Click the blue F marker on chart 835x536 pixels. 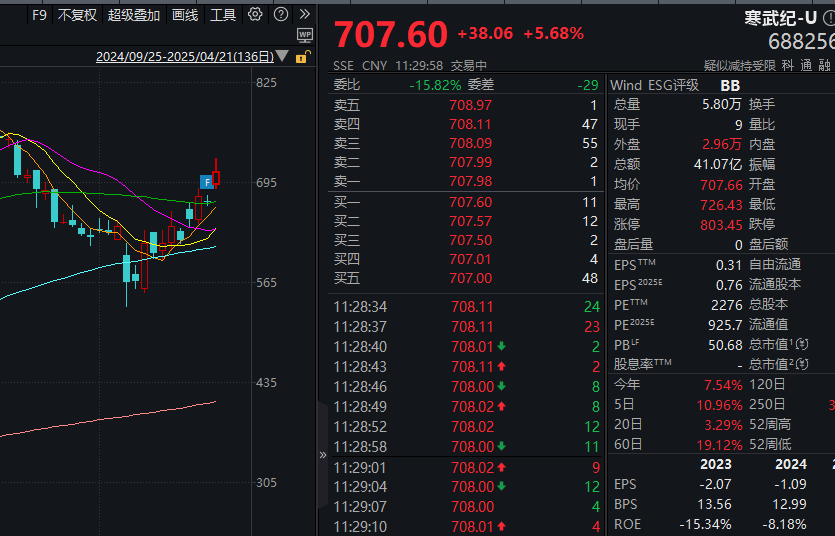[206, 181]
